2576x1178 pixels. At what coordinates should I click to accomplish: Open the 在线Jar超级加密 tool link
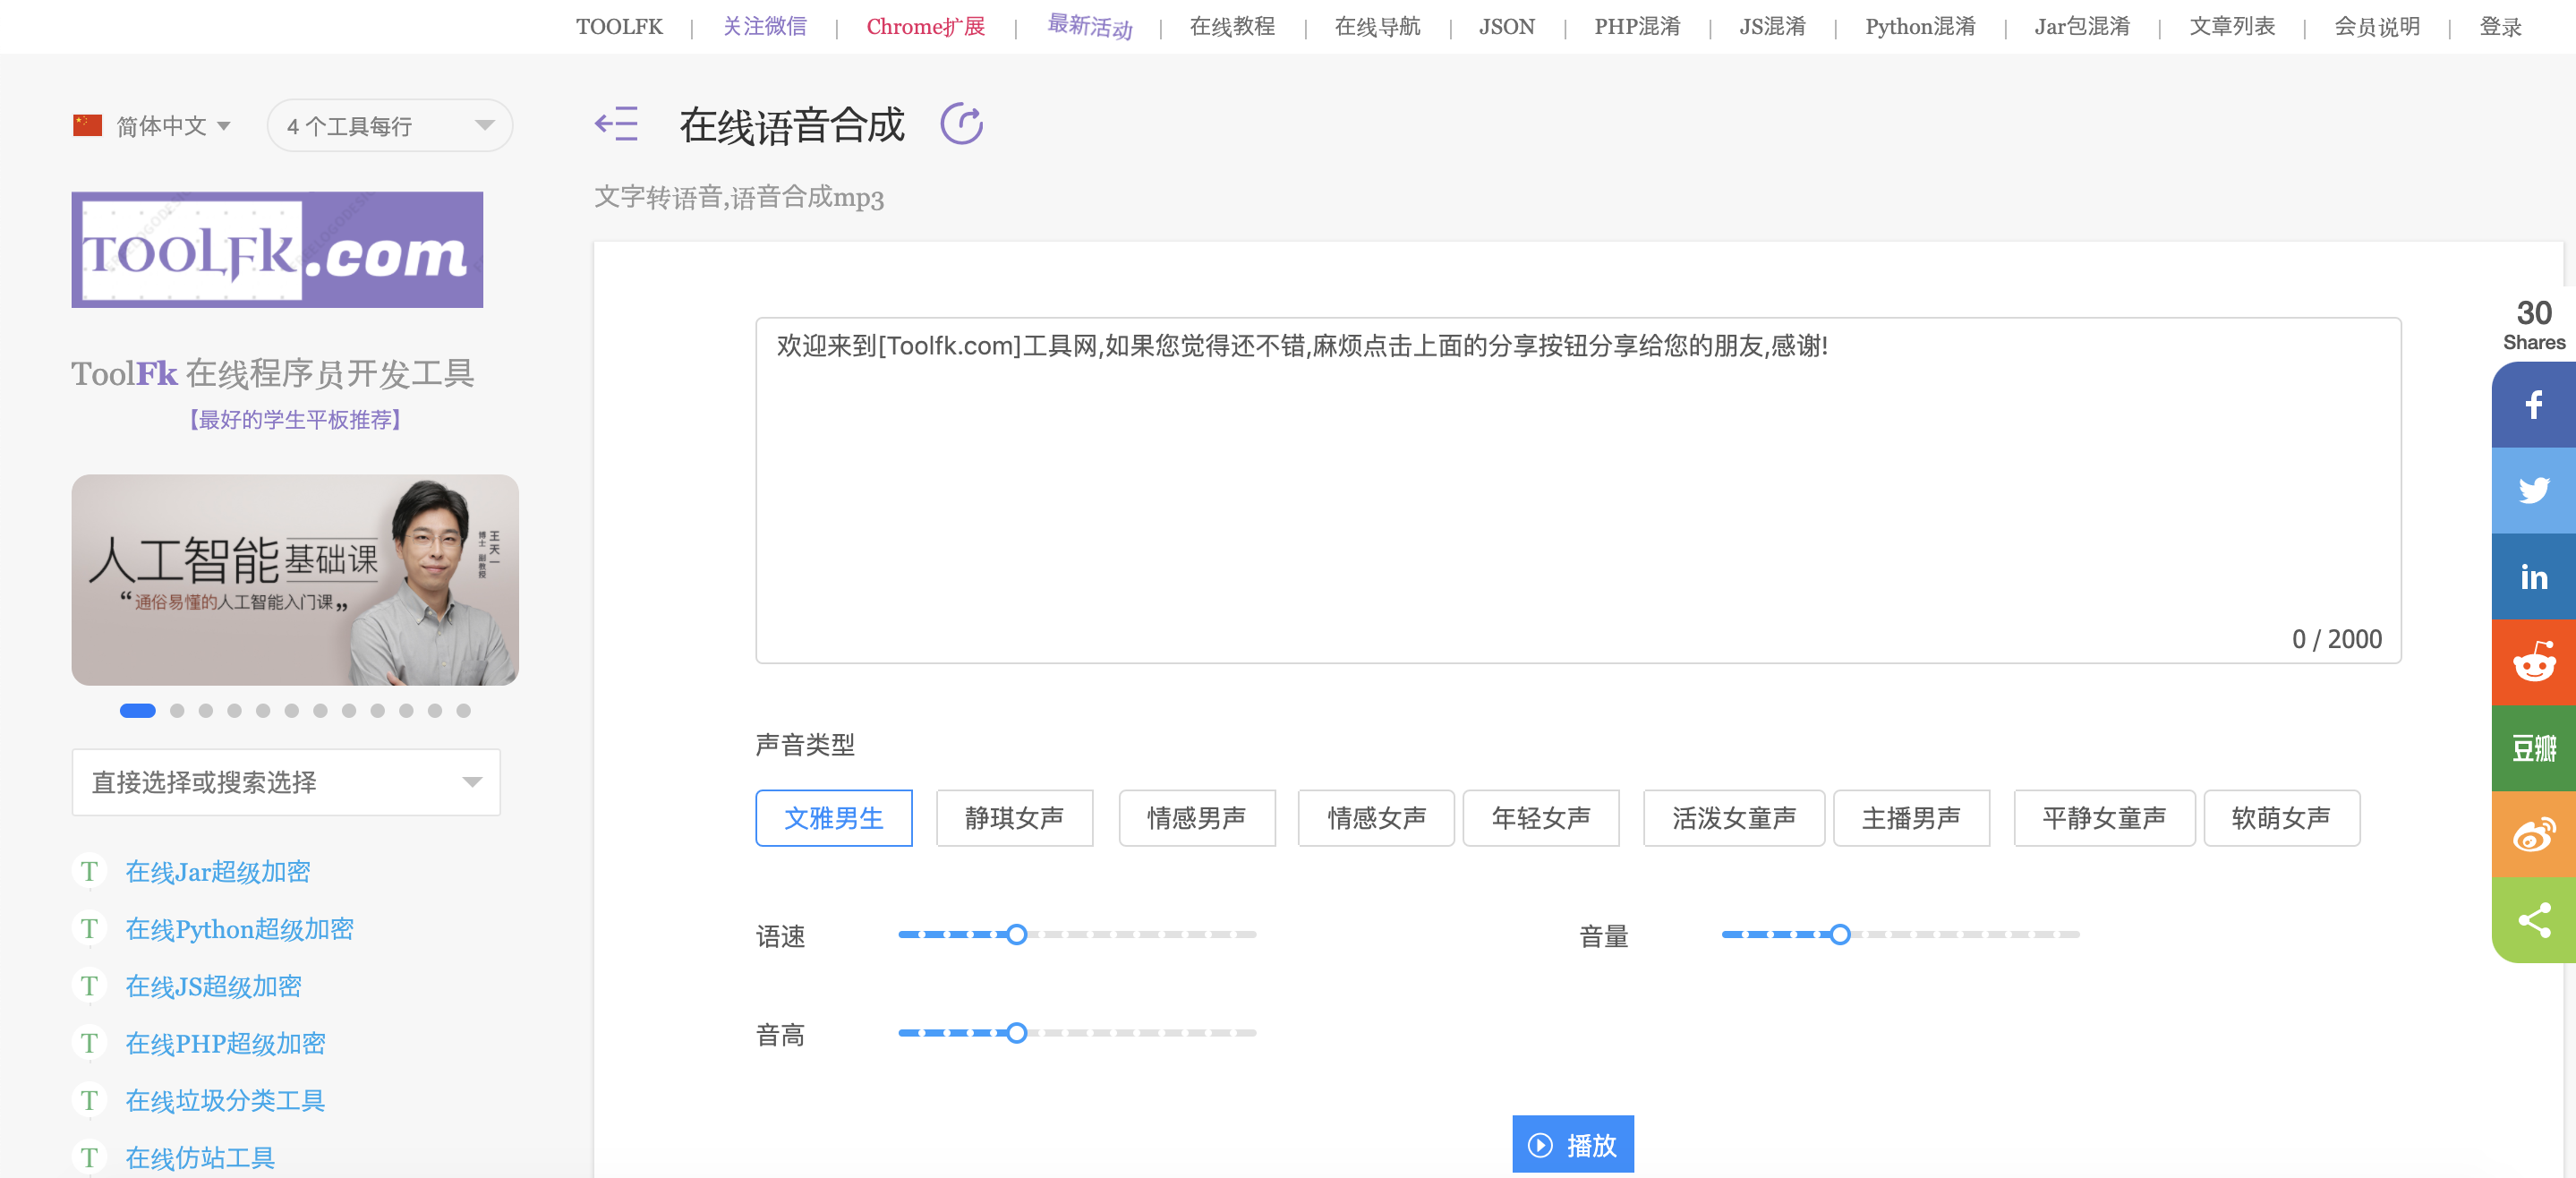(x=217, y=871)
